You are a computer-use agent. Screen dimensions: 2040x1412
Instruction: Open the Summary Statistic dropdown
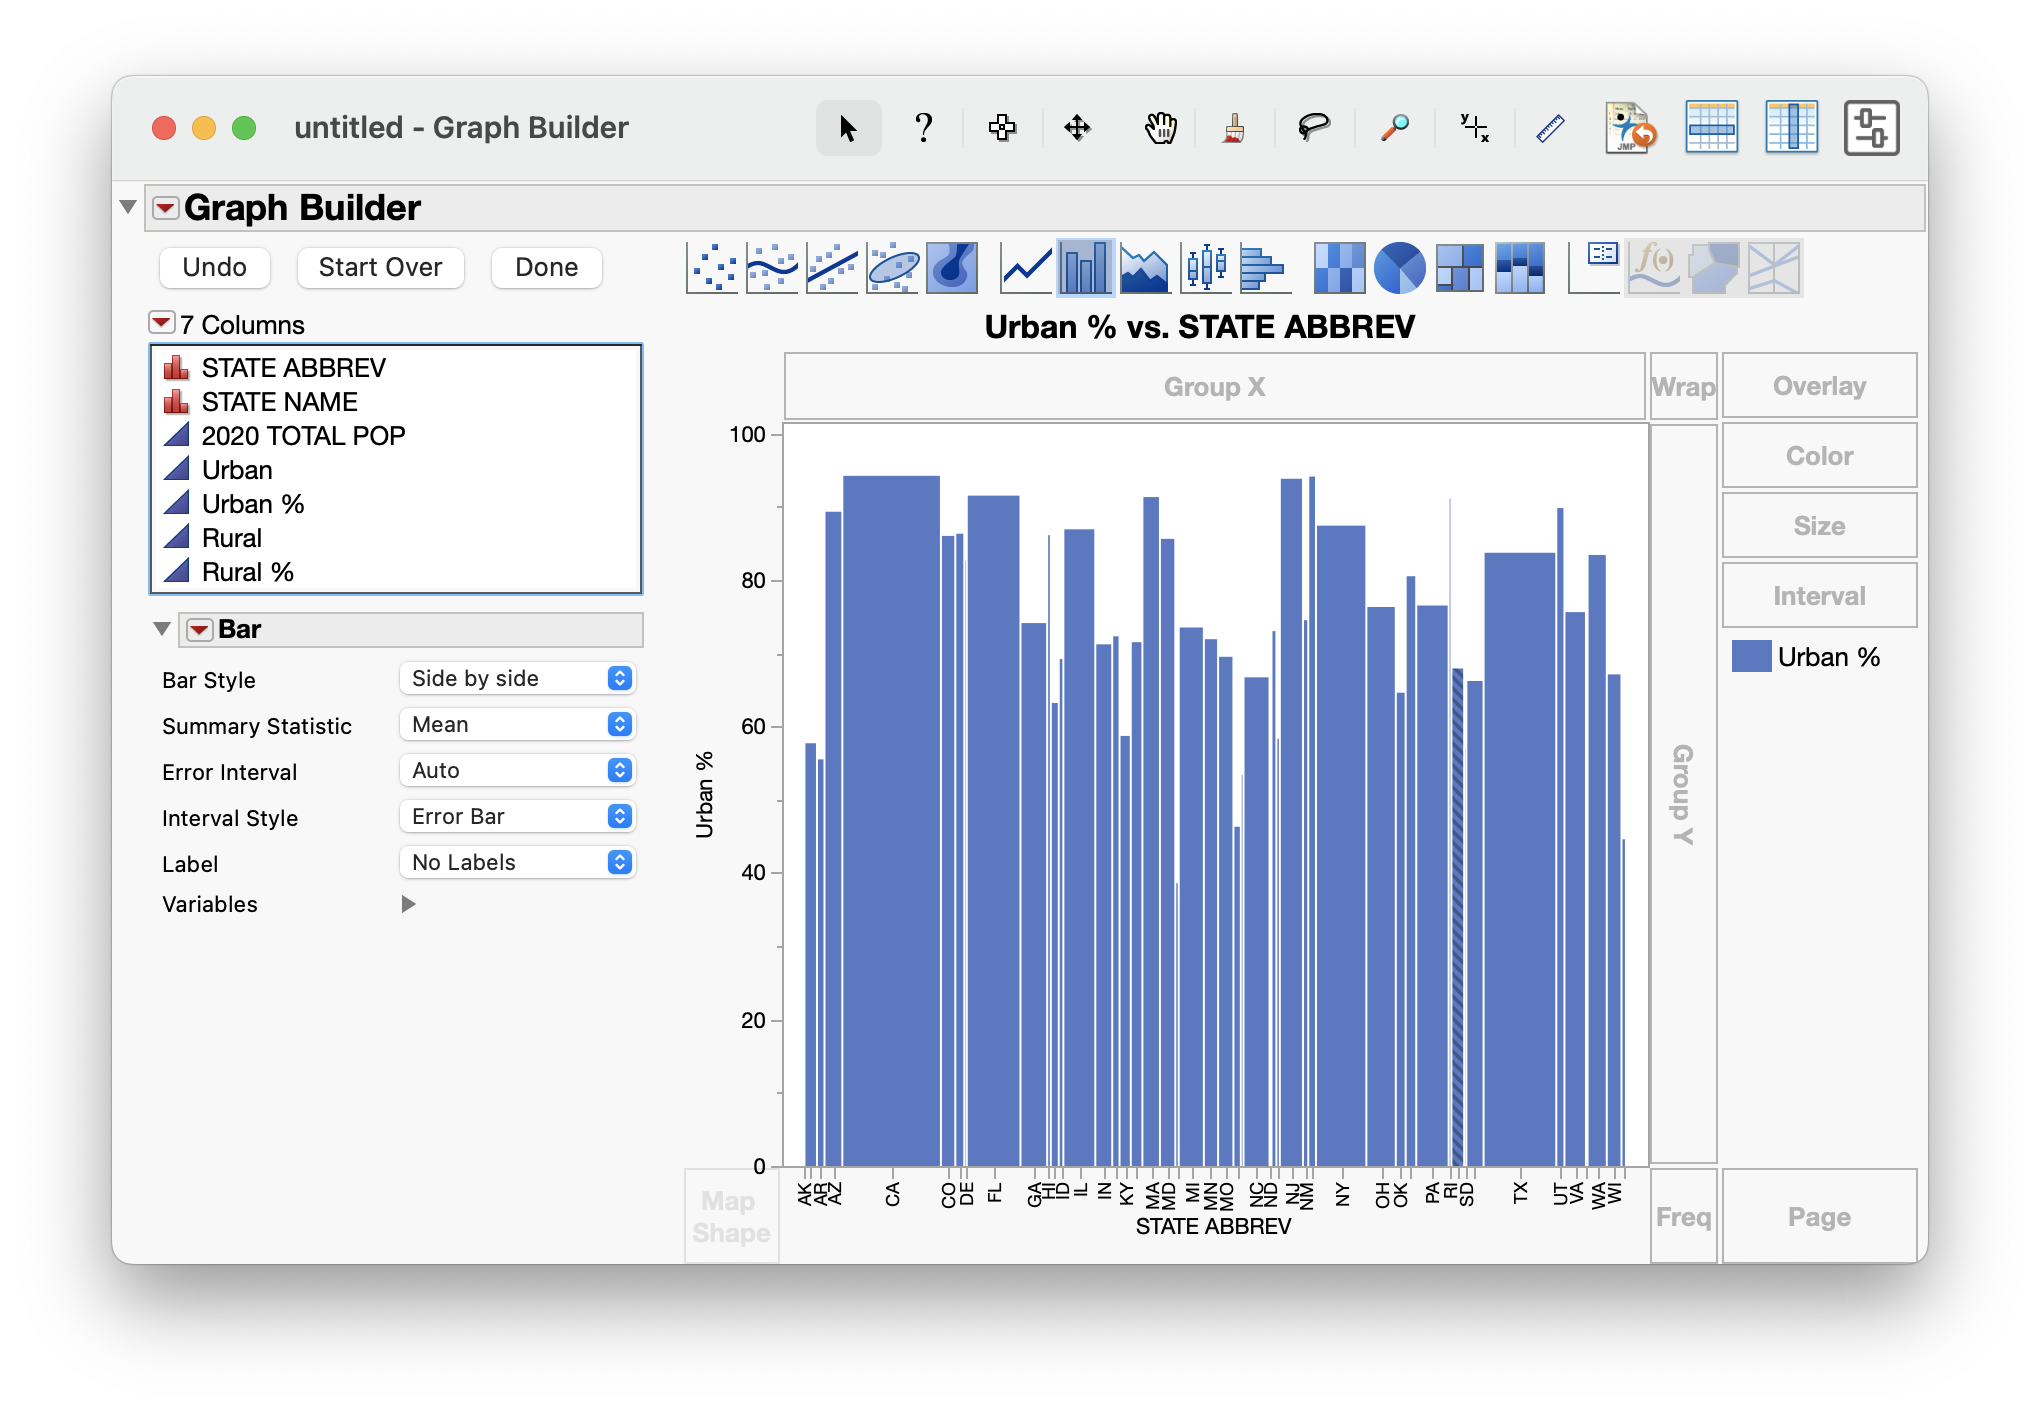click(x=517, y=725)
